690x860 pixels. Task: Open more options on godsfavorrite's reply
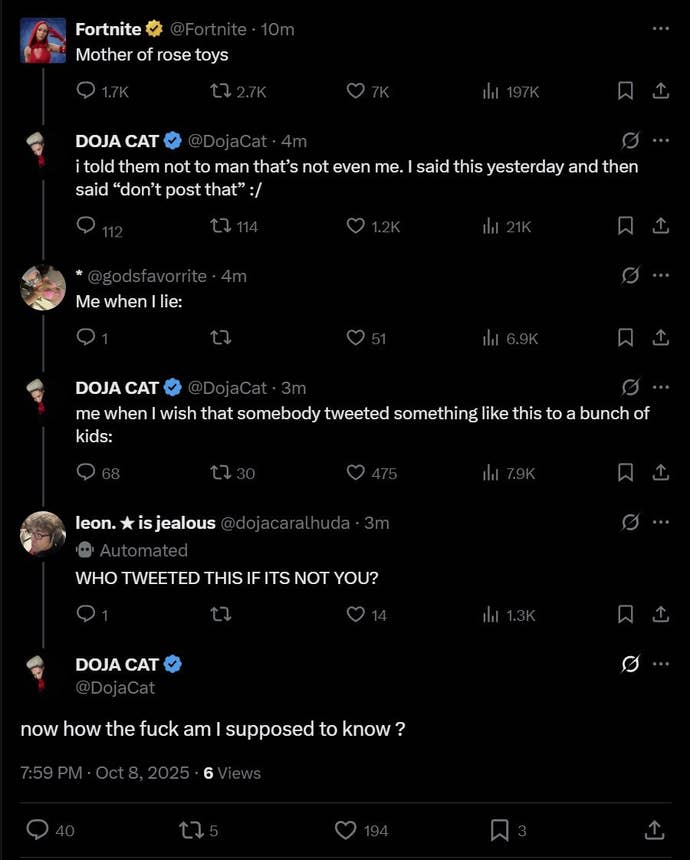(659, 276)
